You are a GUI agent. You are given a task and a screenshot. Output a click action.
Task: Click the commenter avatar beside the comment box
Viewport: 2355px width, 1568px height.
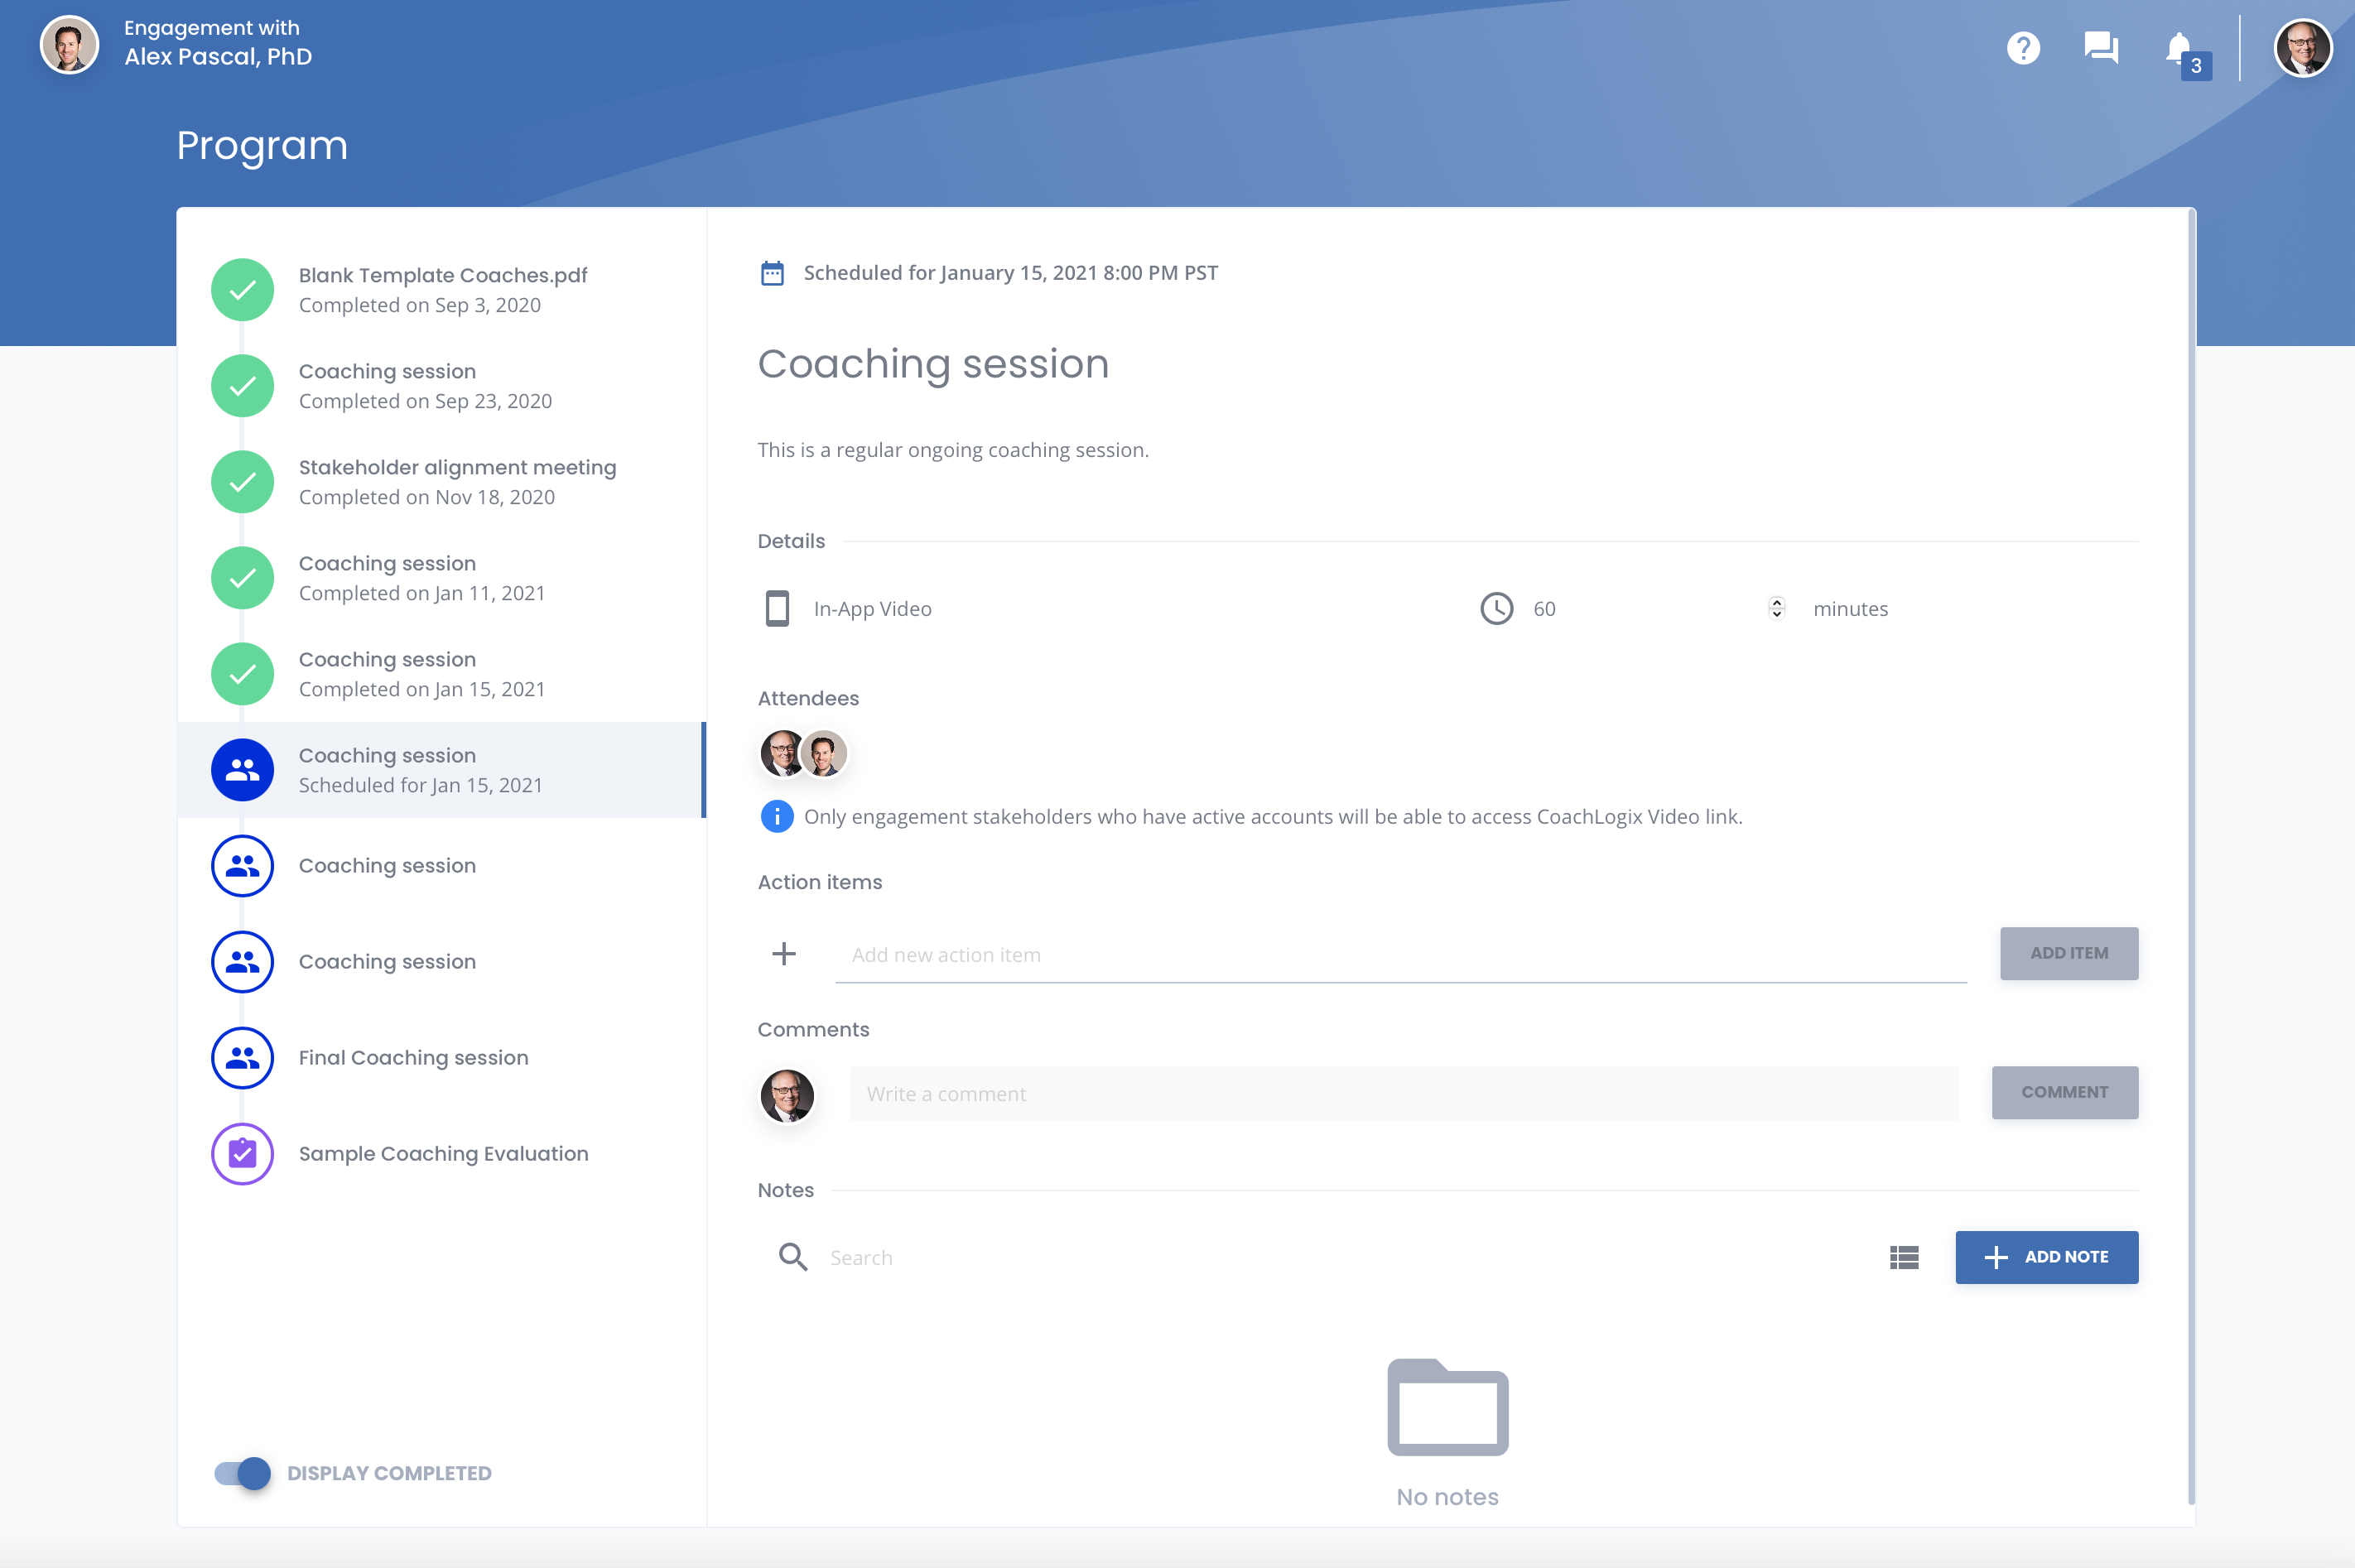[x=787, y=1096]
